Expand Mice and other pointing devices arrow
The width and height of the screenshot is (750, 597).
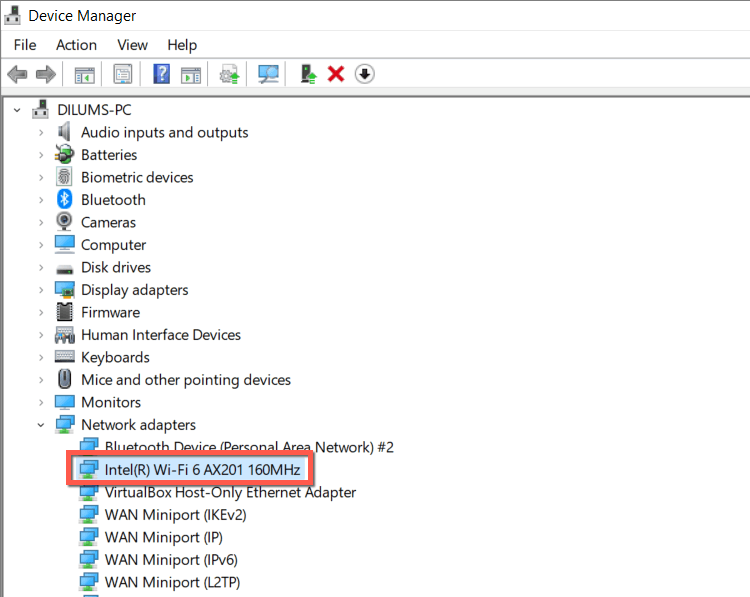click(x=41, y=380)
